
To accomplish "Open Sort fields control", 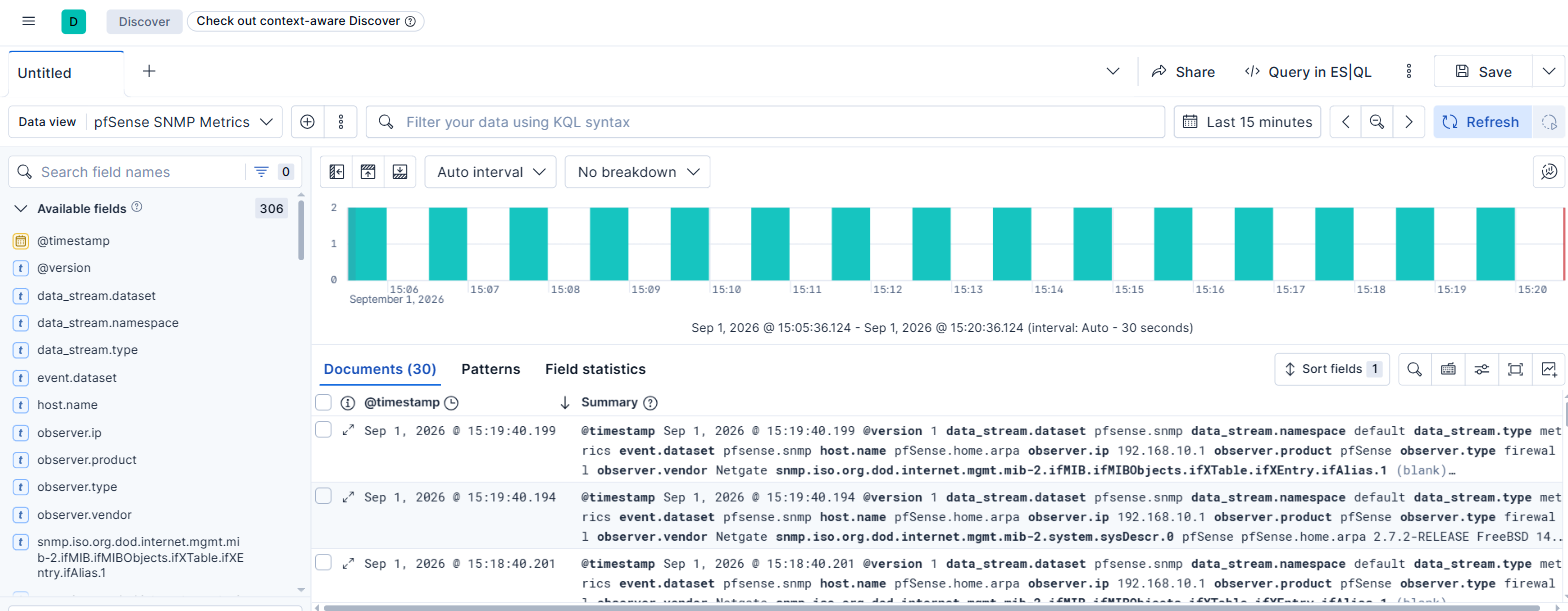I will point(1331,369).
